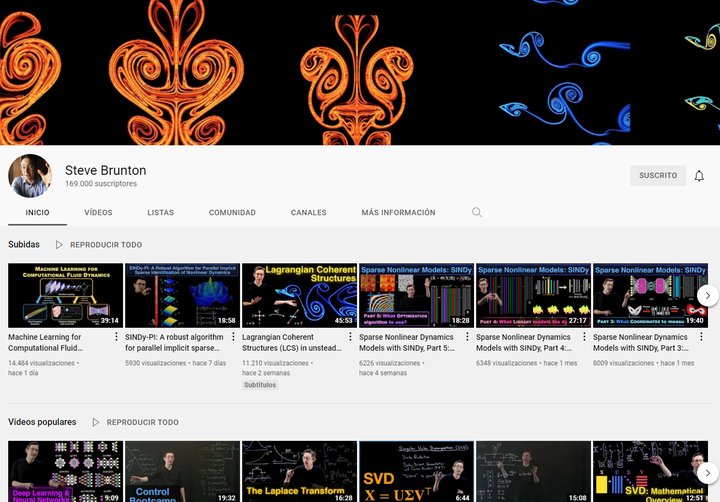
Task: Open options for SINDy Part 3 video
Action: [701, 337]
